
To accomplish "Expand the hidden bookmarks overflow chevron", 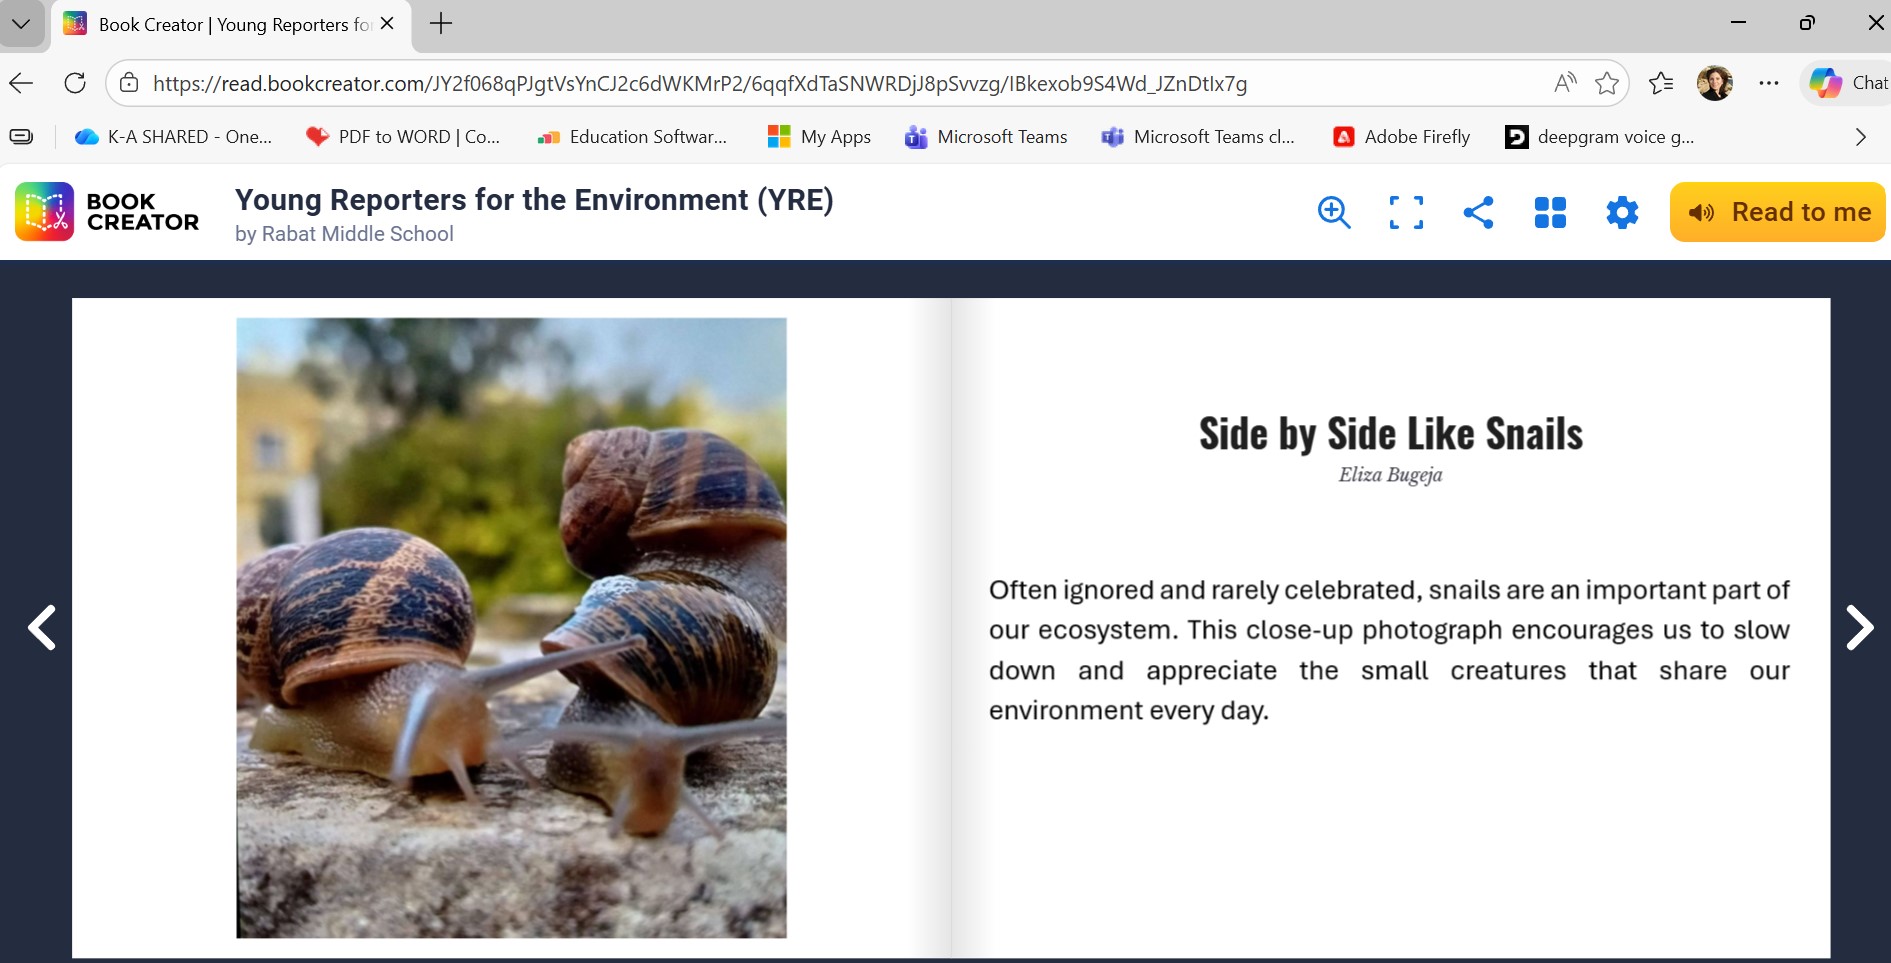I will click(1860, 137).
